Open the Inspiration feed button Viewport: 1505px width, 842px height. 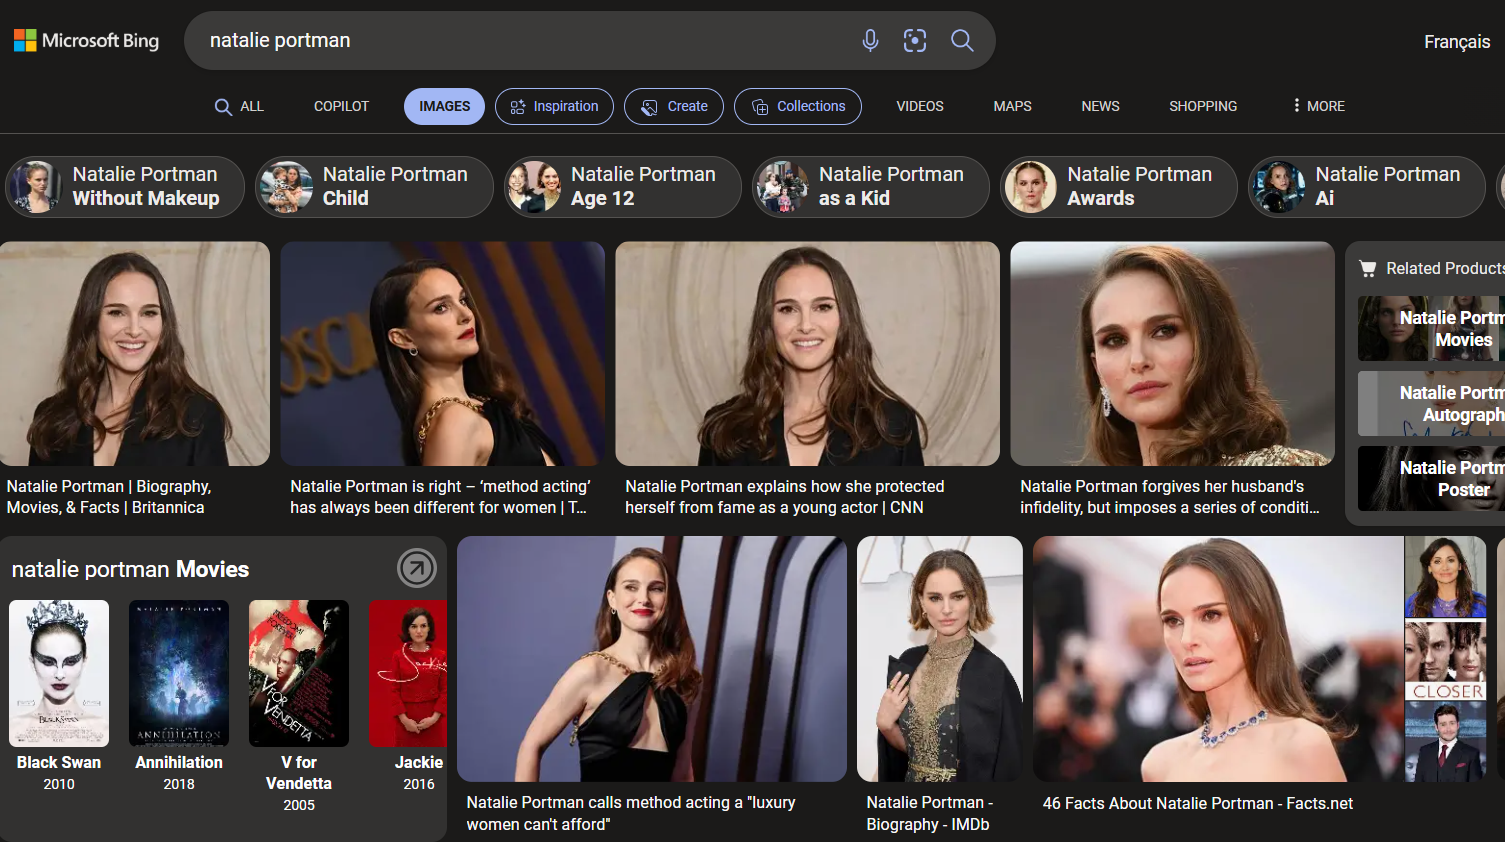(x=554, y=107)
